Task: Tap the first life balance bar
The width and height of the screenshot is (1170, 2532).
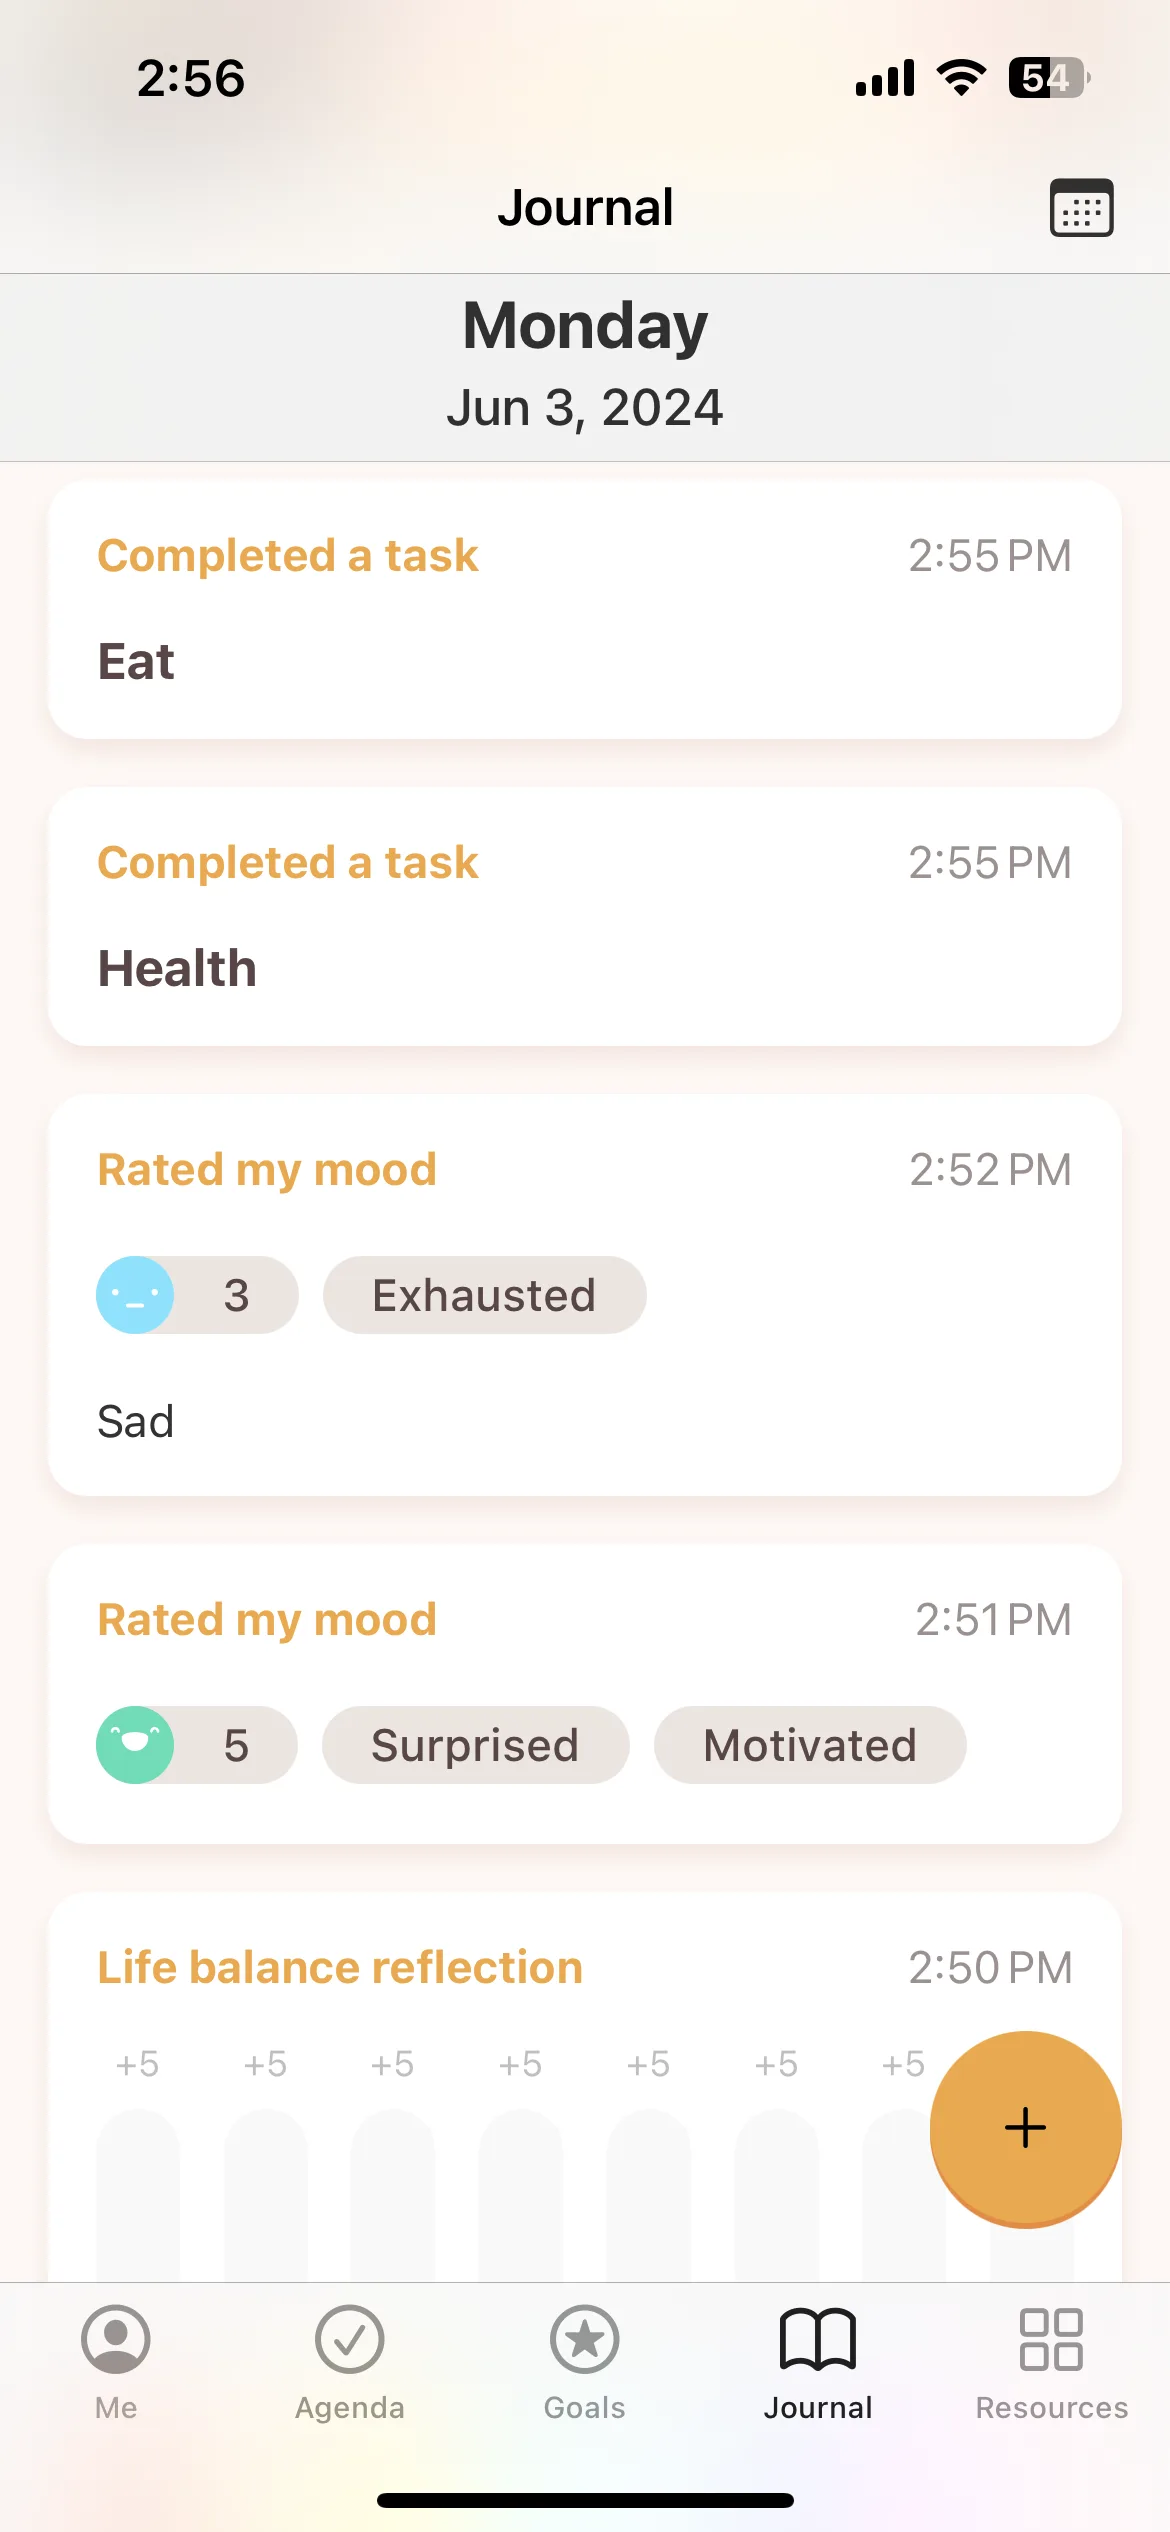Action: [x=138, y=2195]
